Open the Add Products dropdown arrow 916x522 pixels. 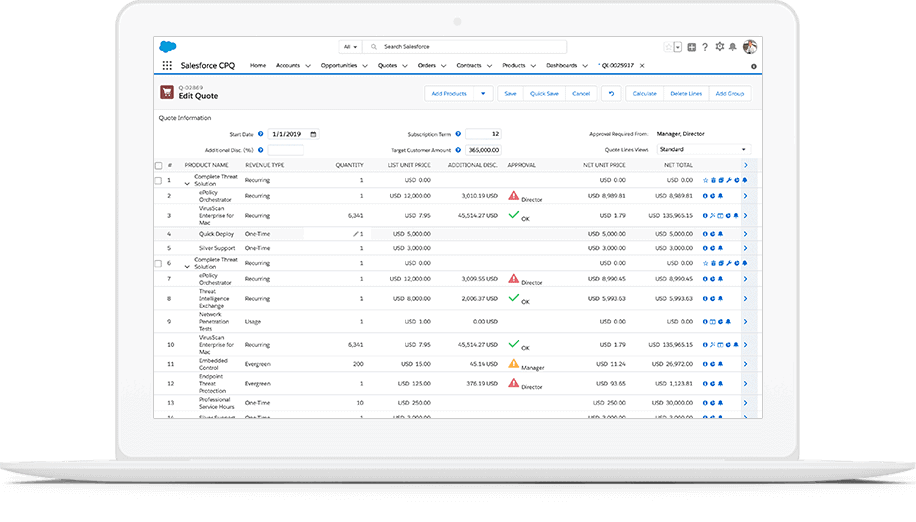(483, 93)
